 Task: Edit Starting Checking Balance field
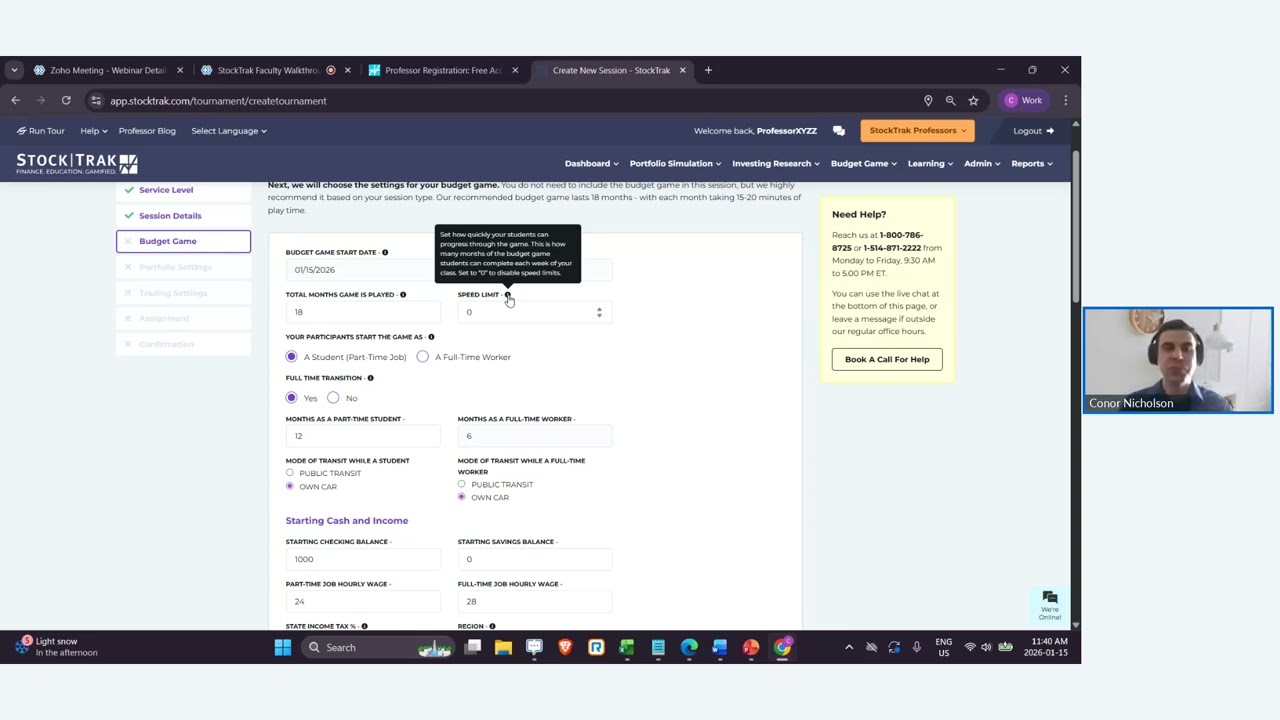click(362, 559)
